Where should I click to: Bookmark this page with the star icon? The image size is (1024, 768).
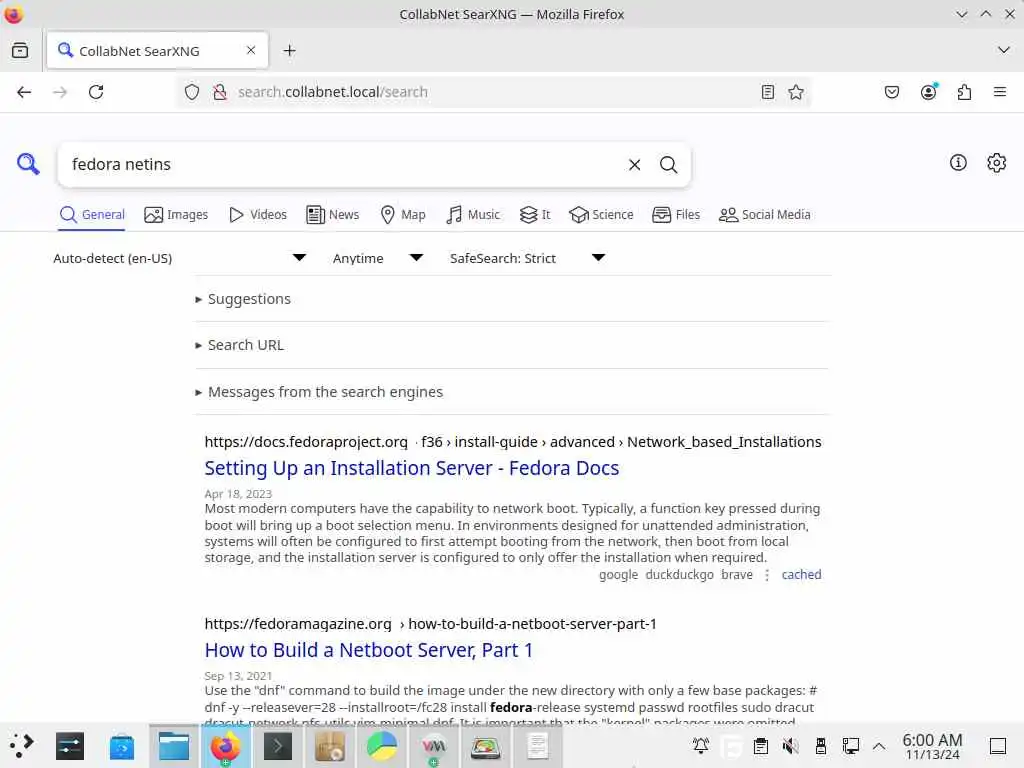(796, 92)
